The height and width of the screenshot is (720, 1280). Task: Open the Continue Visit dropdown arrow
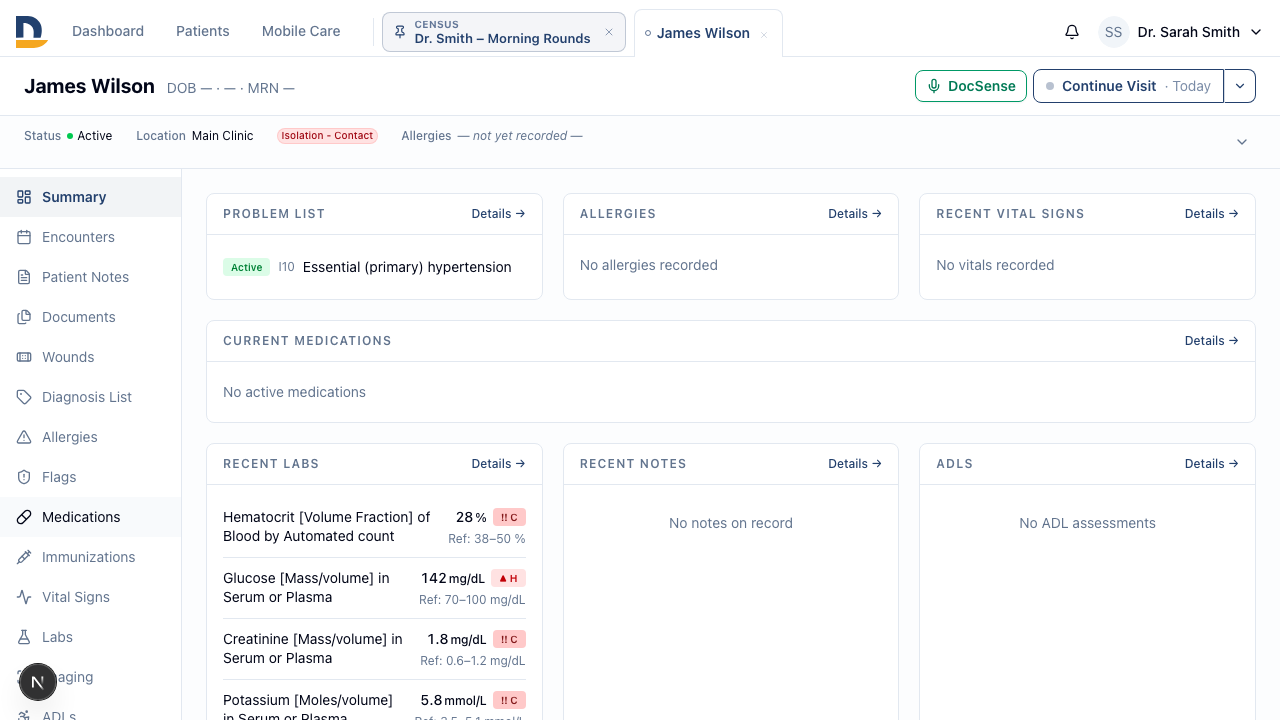pyautogui.click(x=1240, y=86)
